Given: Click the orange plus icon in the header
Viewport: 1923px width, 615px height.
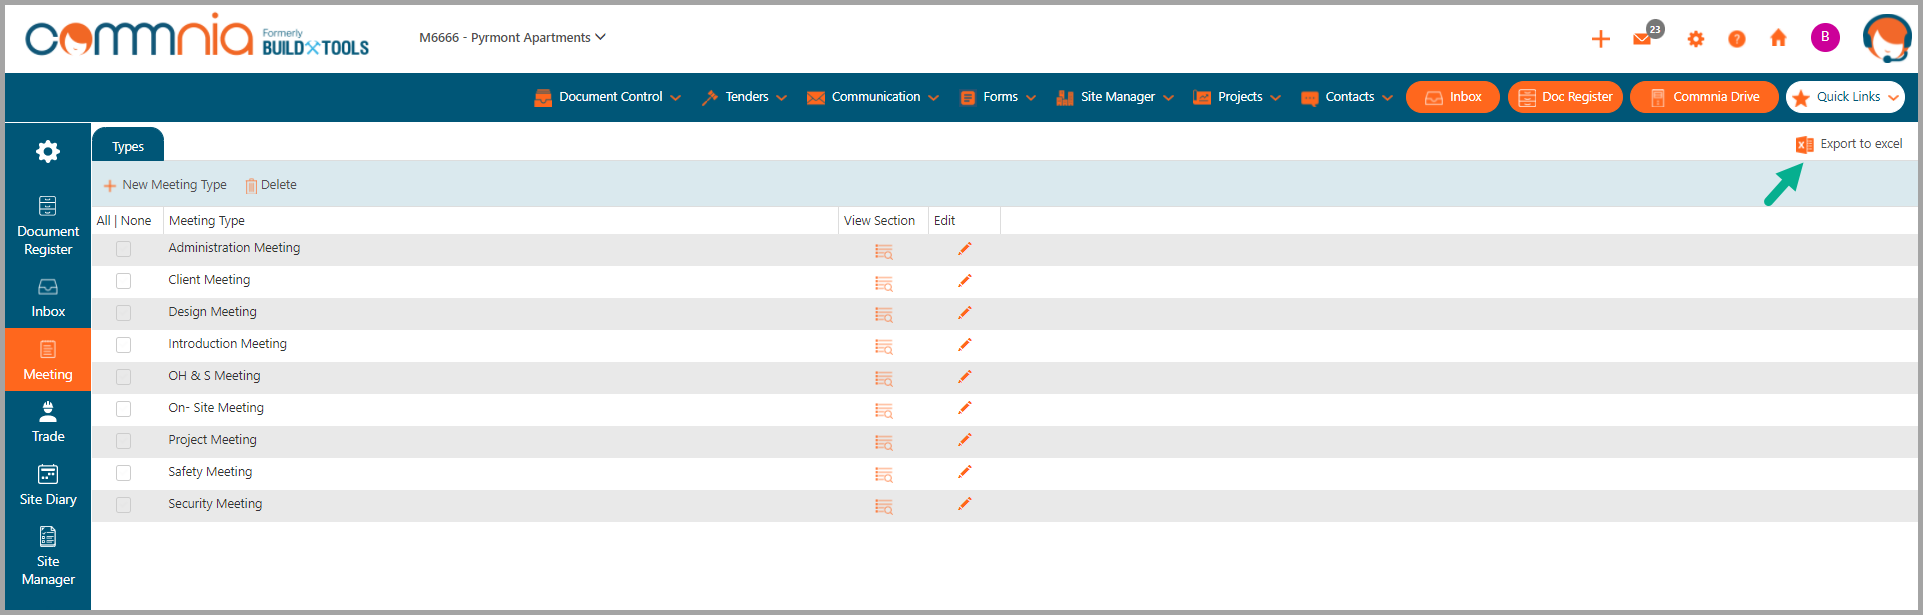Looking at the screenshot, I should coord(1601,39).
